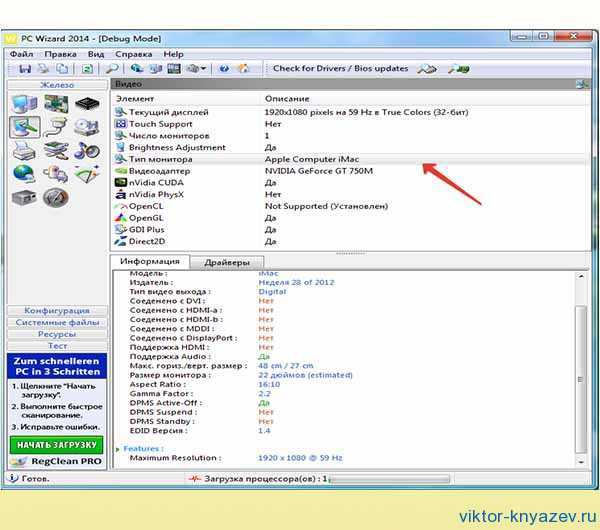Click Check for Drivers / Bios updates
Image resolution: width=600 pixels, height=530 pixels.
click(x=341, y=68)
